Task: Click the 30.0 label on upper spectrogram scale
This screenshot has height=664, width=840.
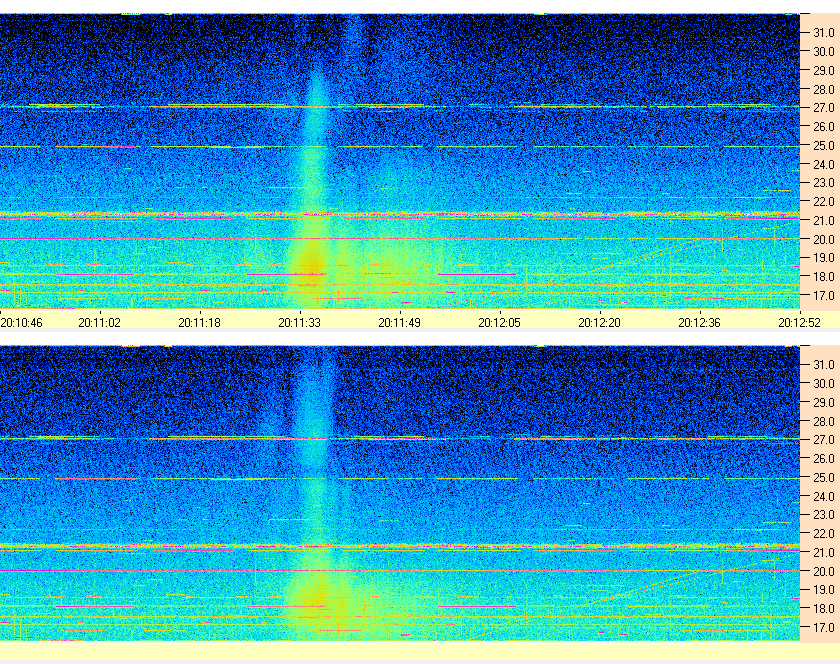Action: [x=824, y=52]
